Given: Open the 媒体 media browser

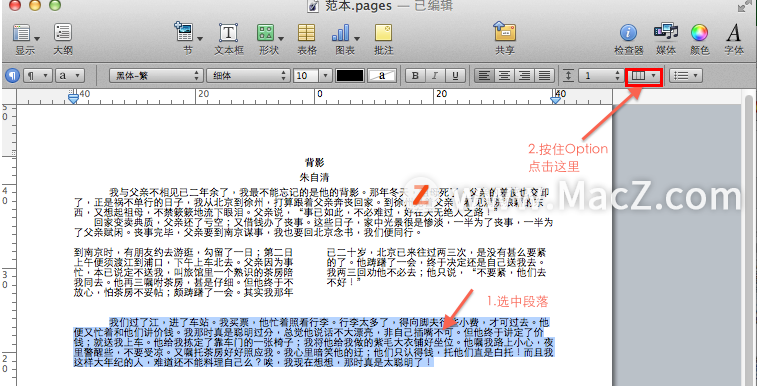Looking at the screenshot, I should [x=666, y=32].
